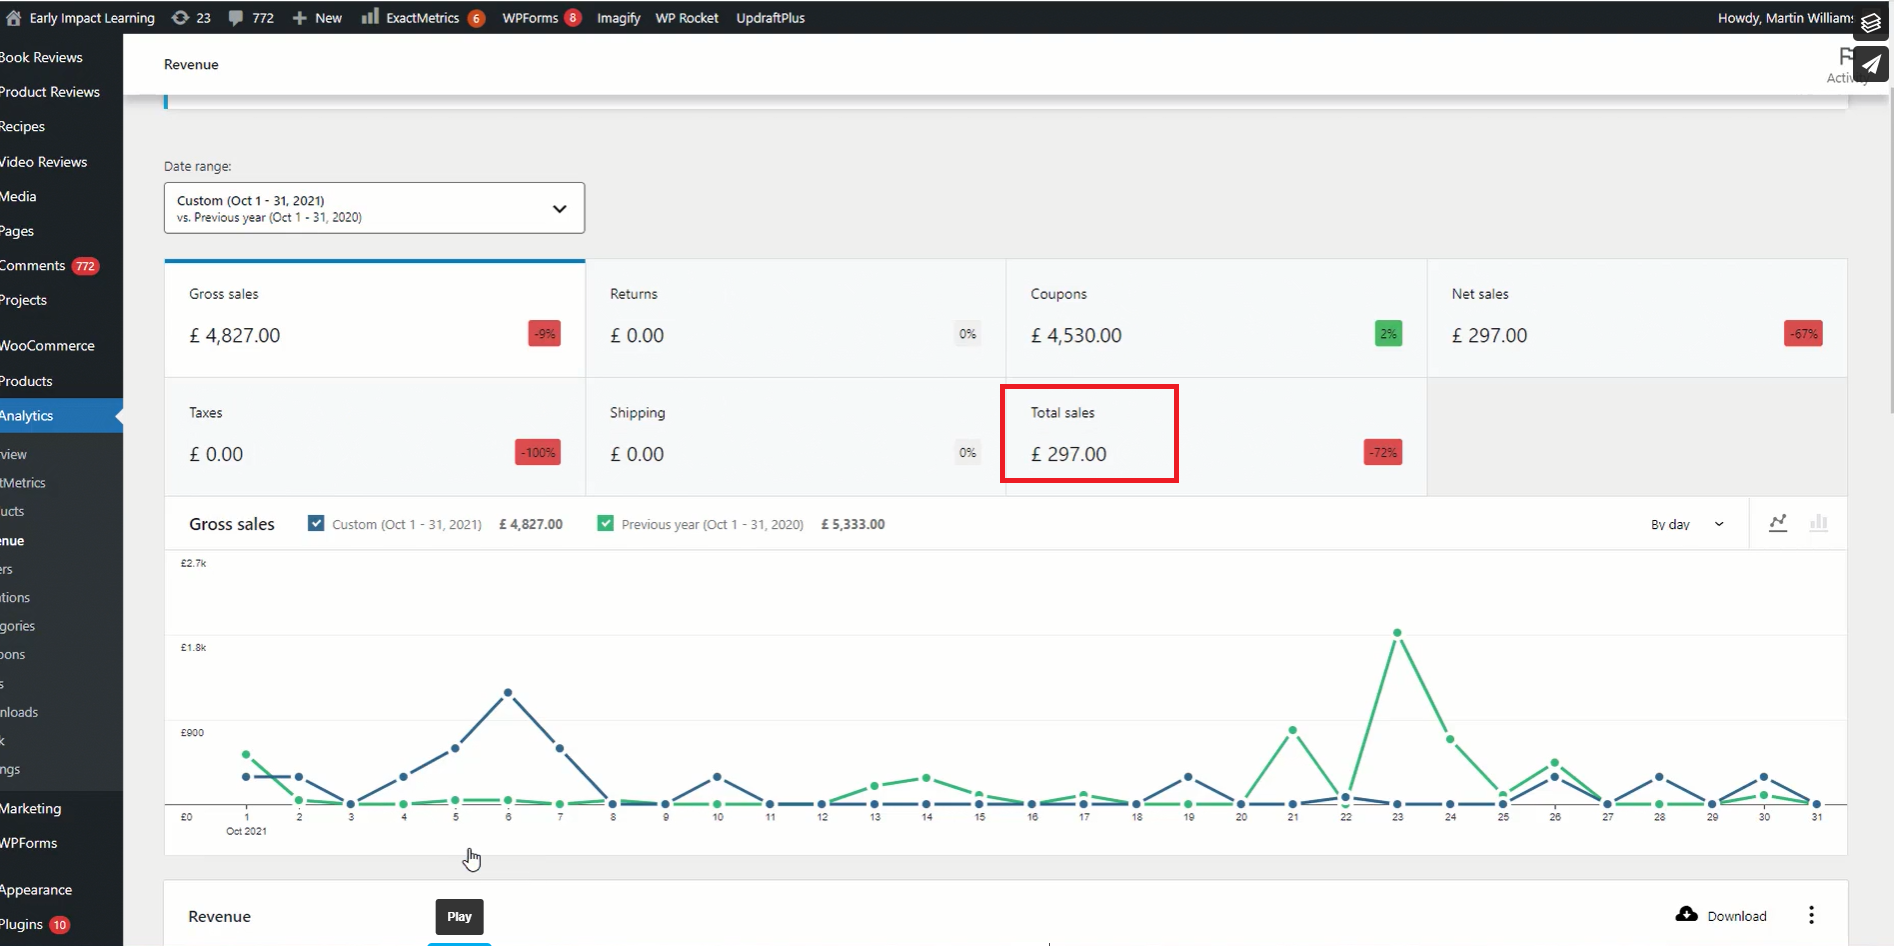Click the -100% Taxes change badge
The height and width of the screenshot is (946, 1894).
click(538, 452)
